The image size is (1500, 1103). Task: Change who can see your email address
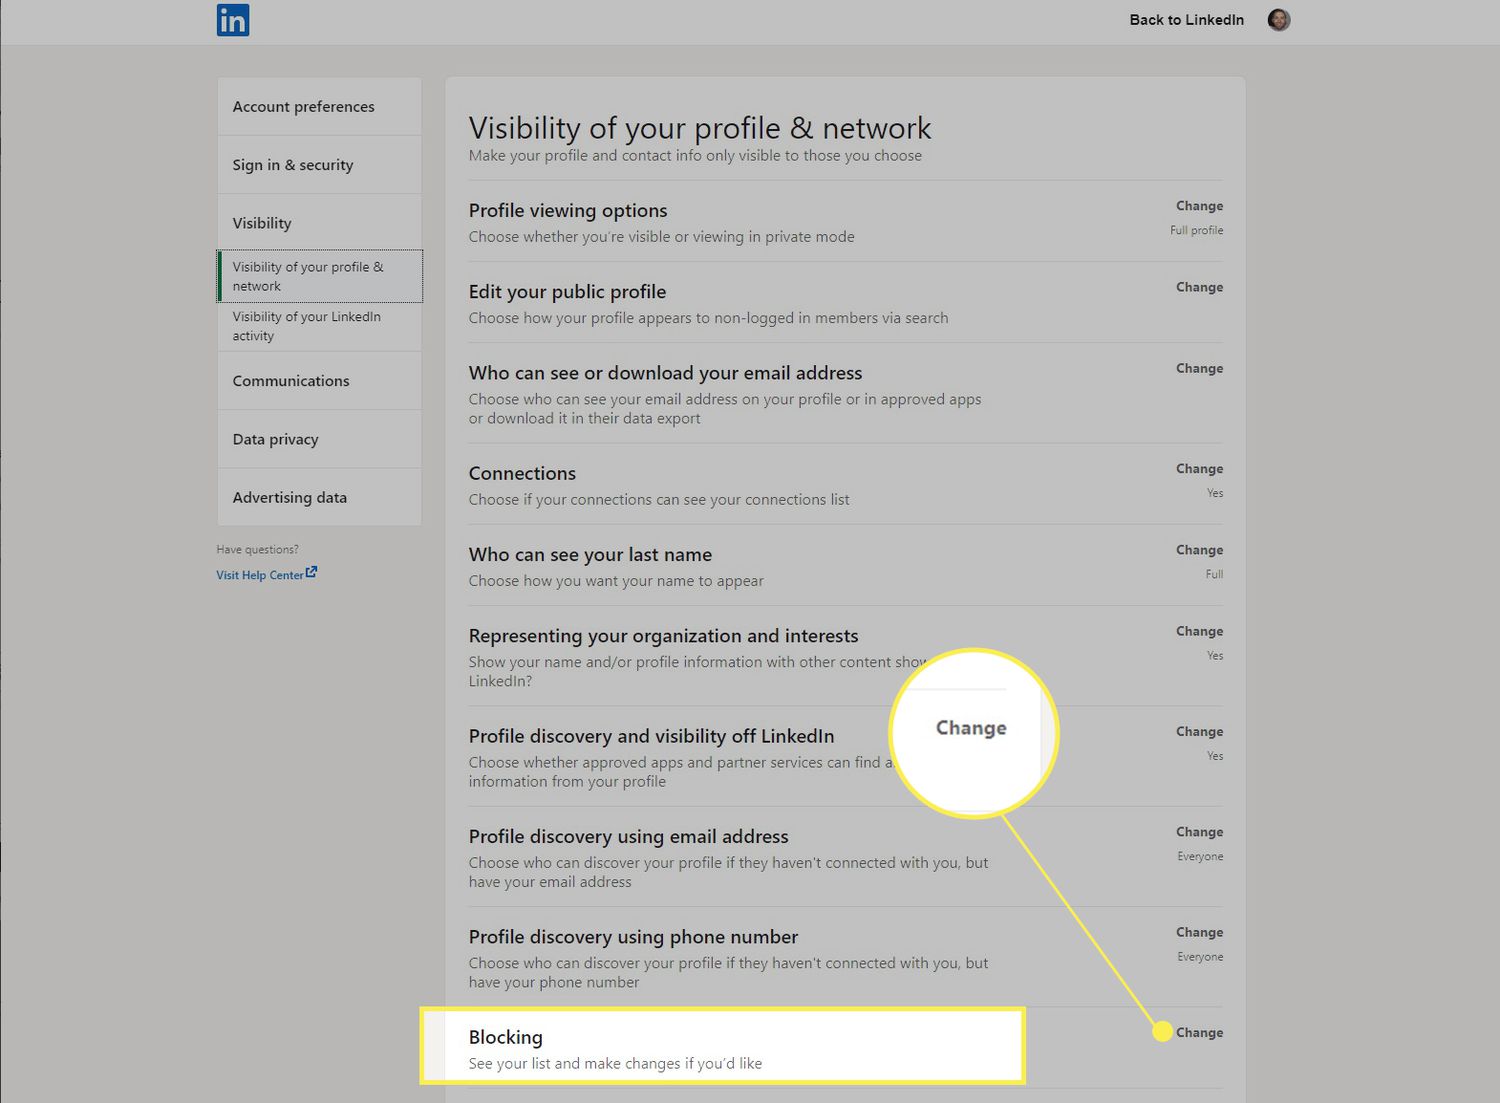(1199, 368)
